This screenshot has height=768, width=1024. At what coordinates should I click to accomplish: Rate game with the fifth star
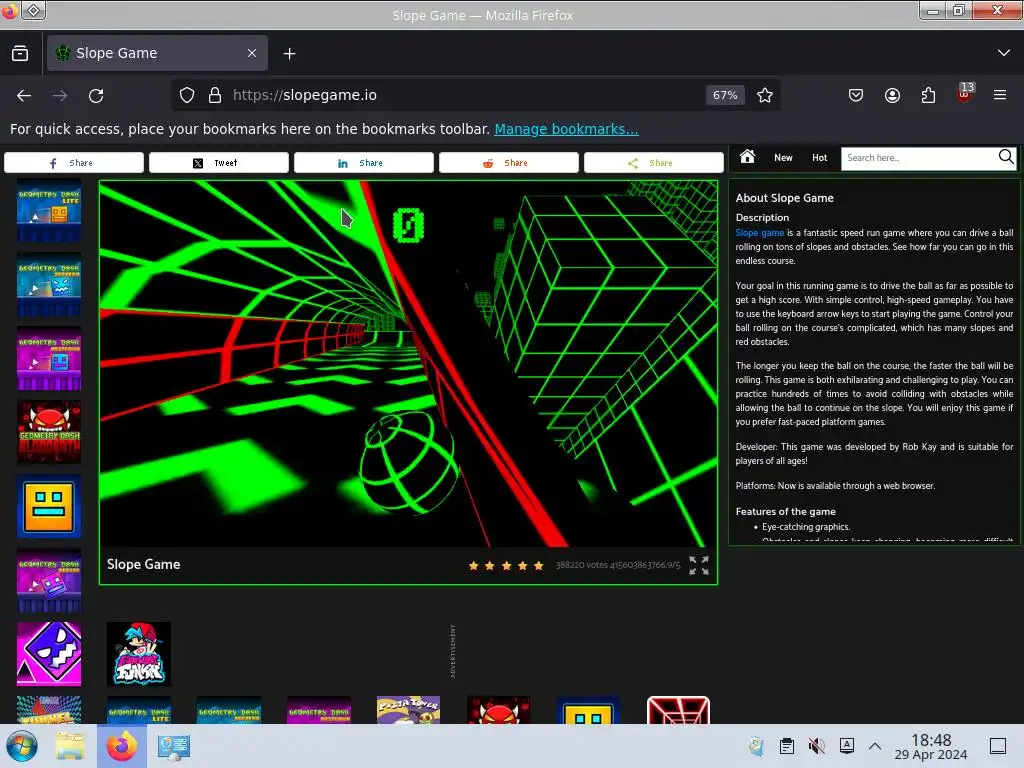point(538,566)
